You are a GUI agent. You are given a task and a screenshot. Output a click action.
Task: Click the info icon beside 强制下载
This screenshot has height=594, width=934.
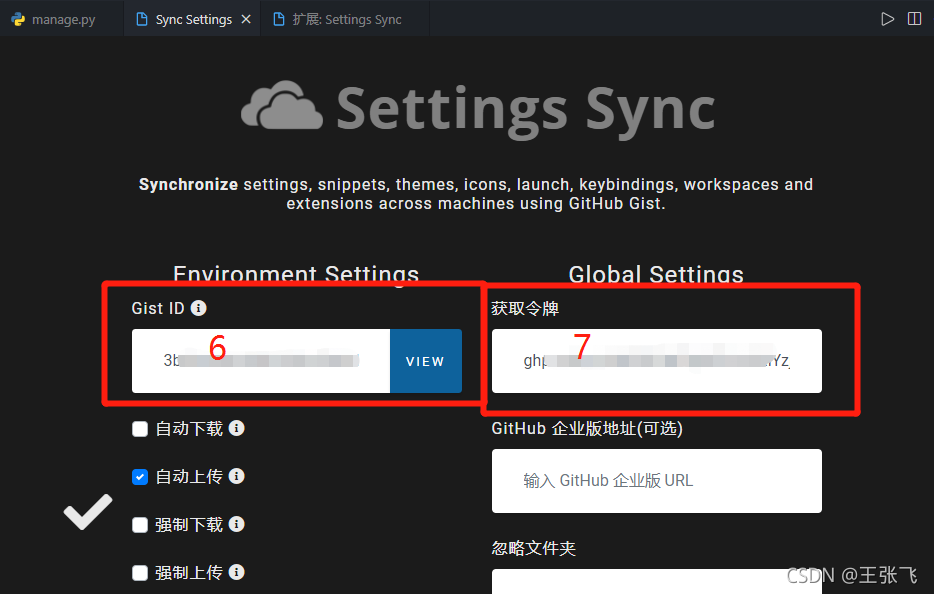[237, 524]
